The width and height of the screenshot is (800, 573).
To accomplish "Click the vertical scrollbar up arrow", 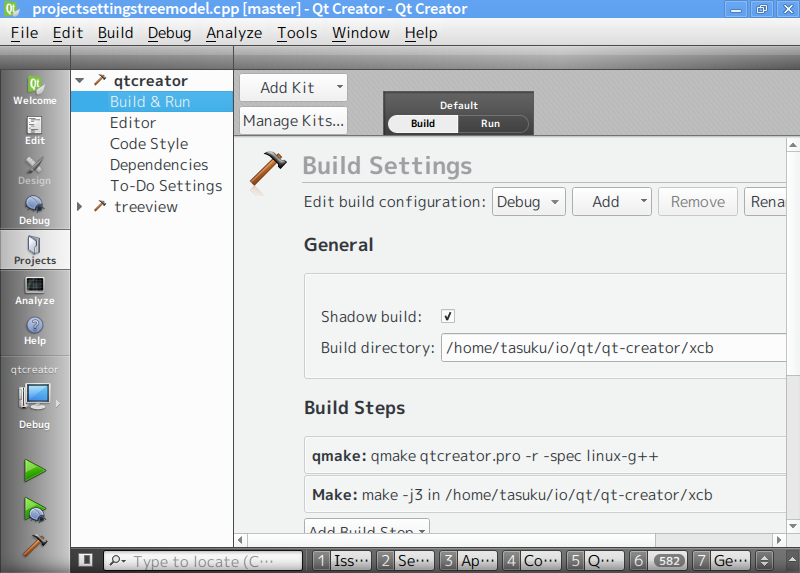I will (x=793, y=145).
